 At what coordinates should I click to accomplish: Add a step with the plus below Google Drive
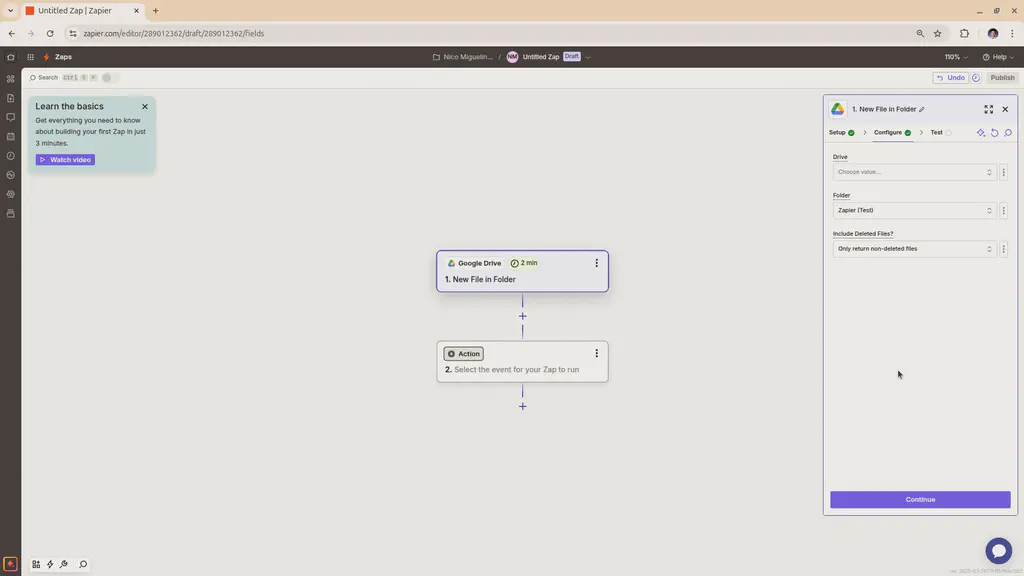522,316
